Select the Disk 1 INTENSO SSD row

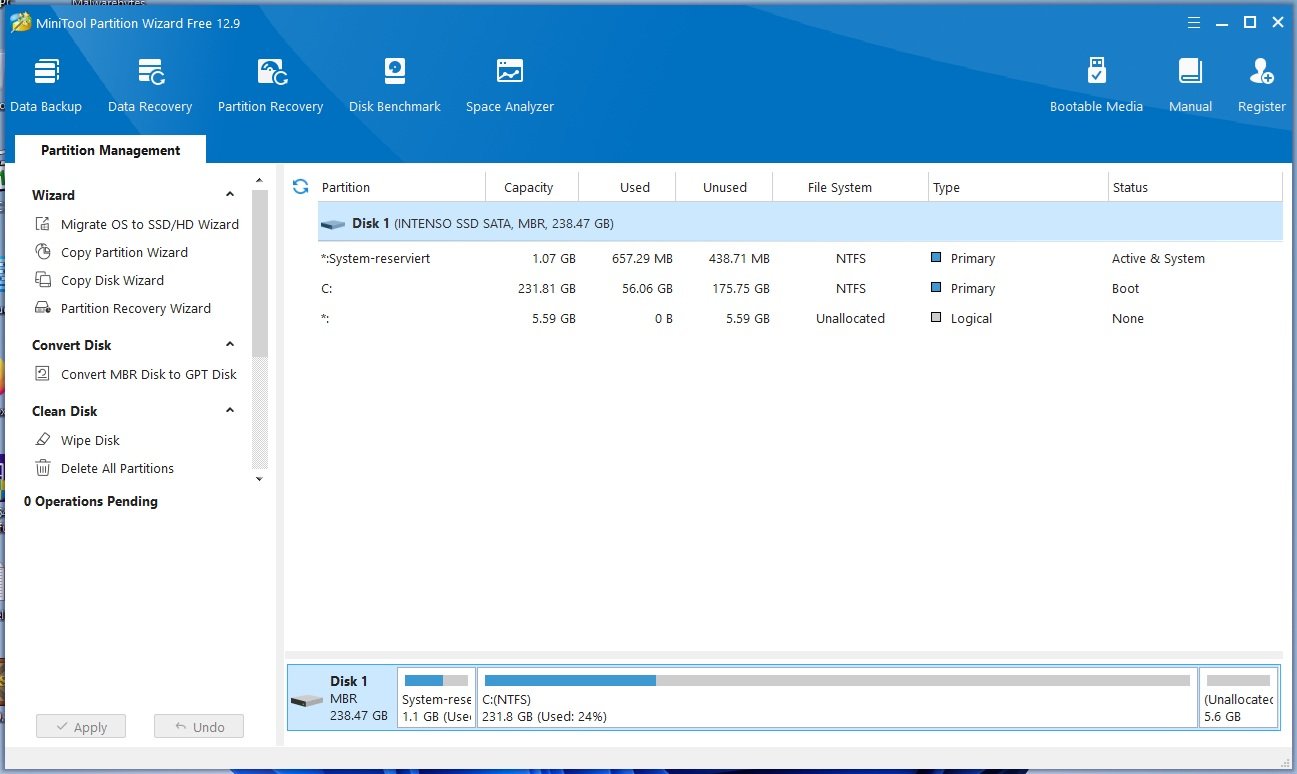(800, 224)
